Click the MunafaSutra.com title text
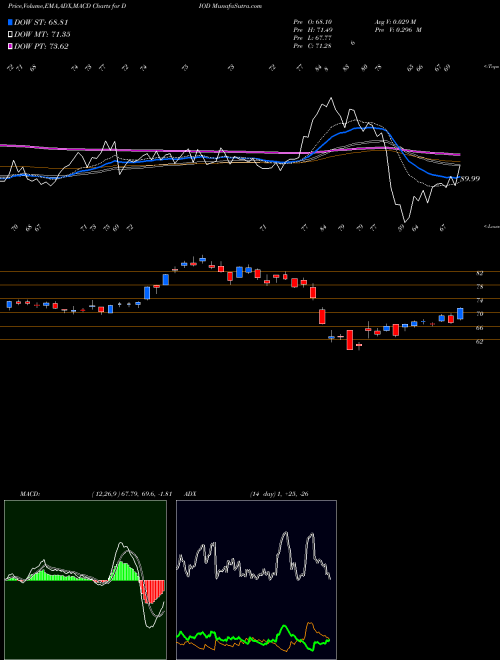Image resolution: width=500 pixels, height=660 pixels. point(237,6)
